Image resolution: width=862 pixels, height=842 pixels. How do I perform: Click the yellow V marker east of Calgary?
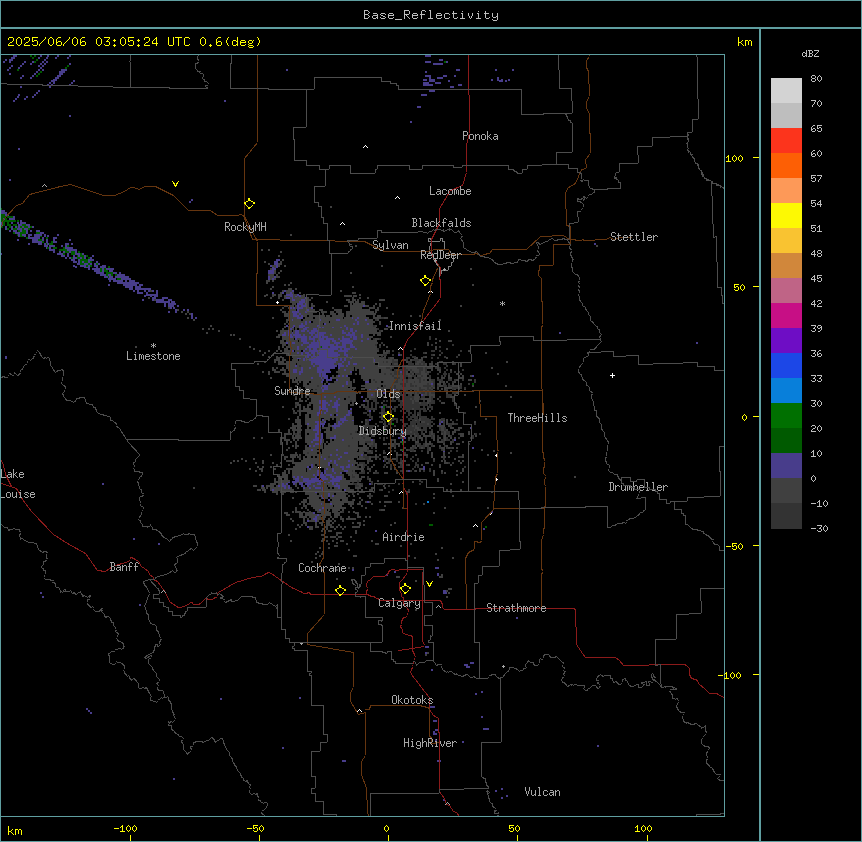429,584
